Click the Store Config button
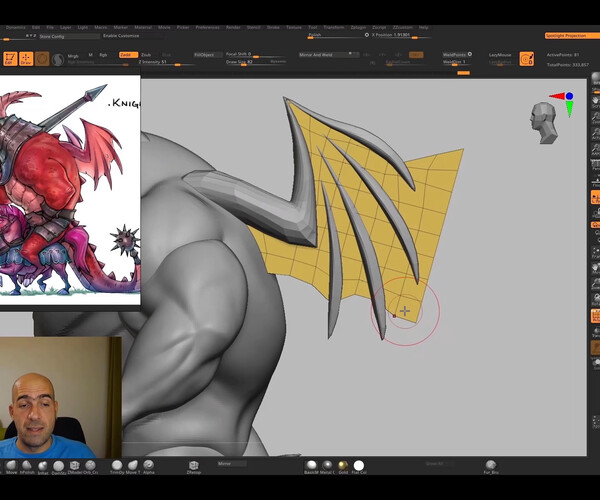The height and width of the screenshot is (500, 600). coord(69,36)
